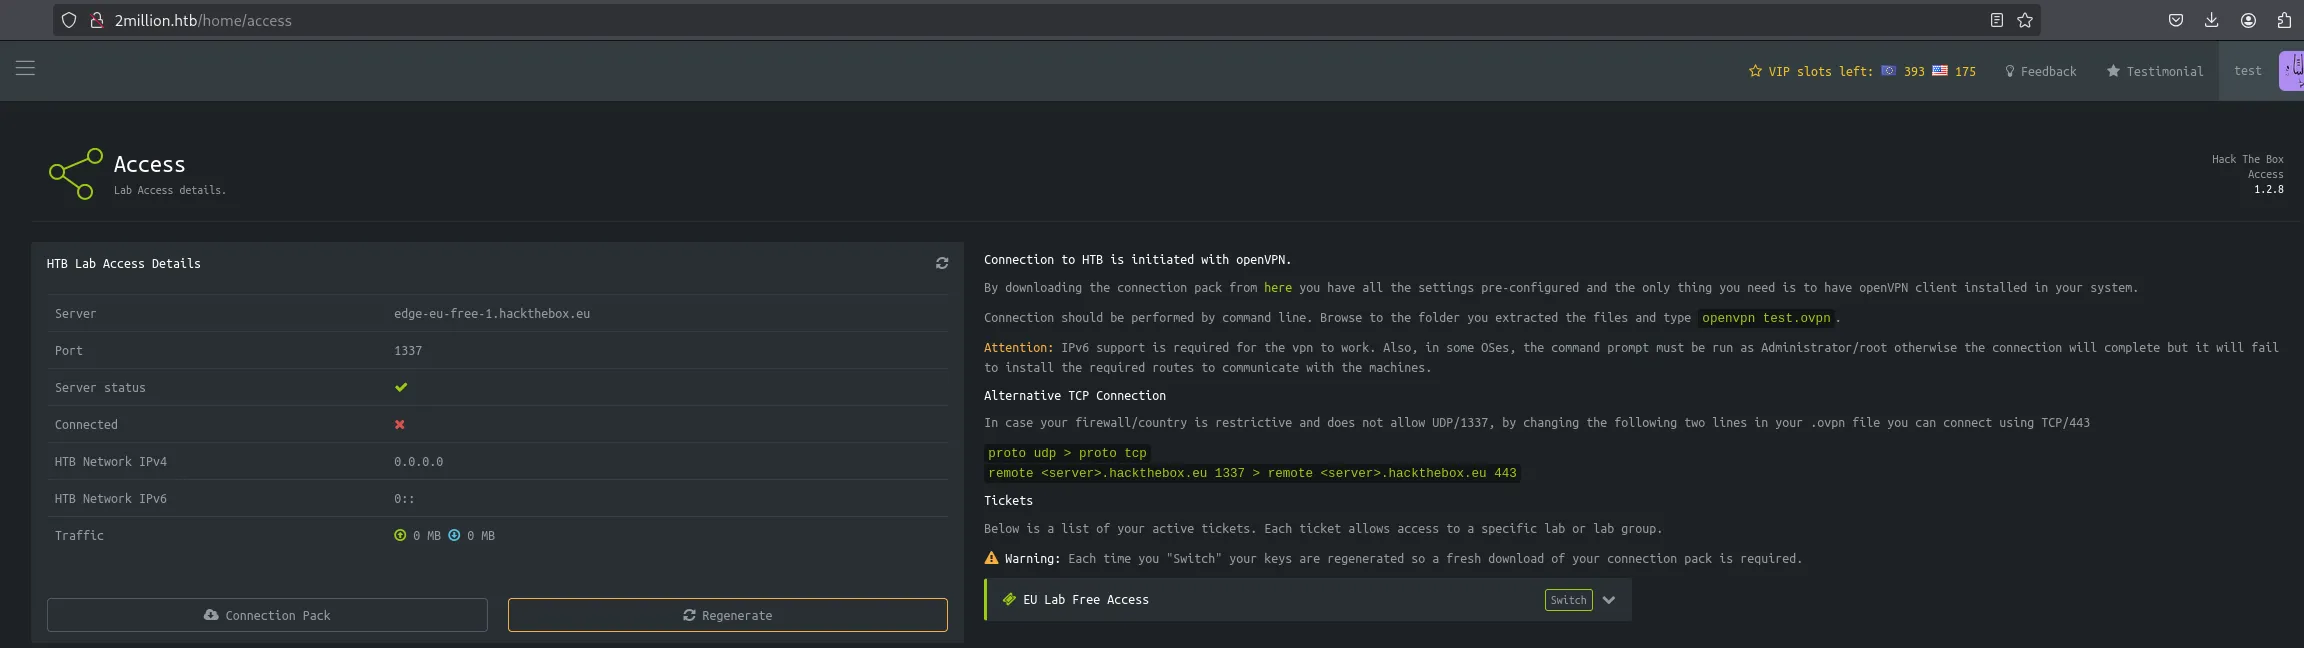This screenshot has width=2304, height=648.
Task: Open the hamburger sidebar menu
Action: 25,68
